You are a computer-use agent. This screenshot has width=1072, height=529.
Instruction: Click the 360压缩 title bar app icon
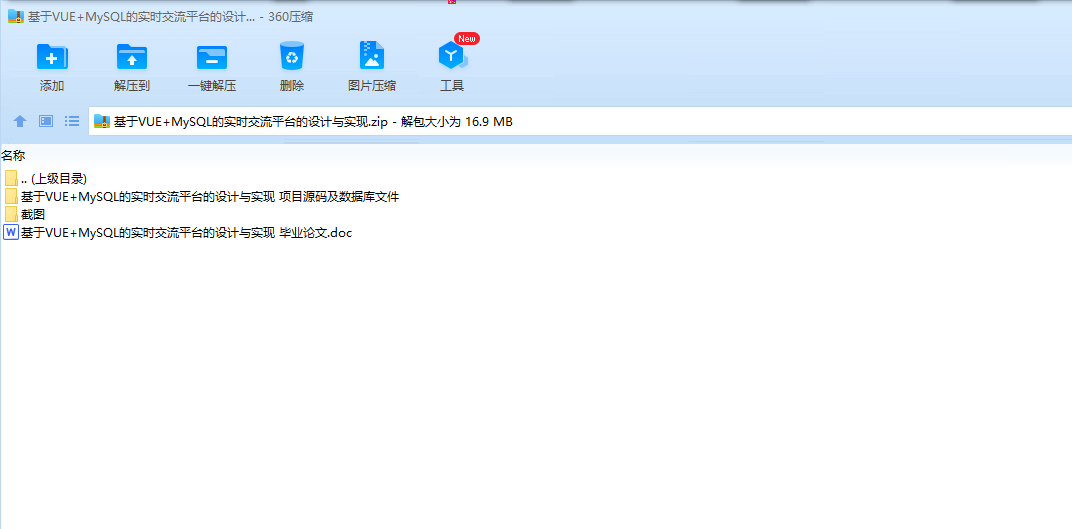[16, 17]
